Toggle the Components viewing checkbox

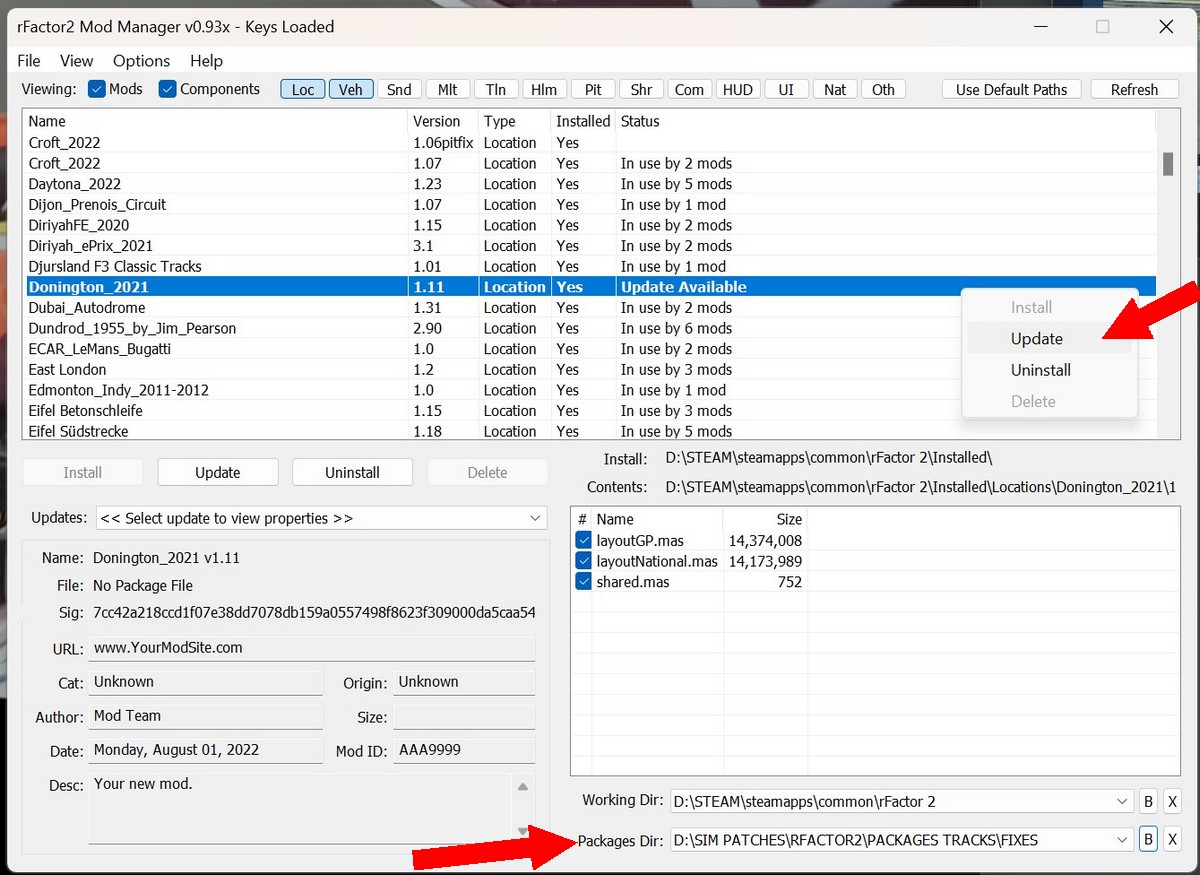point(168,89)
